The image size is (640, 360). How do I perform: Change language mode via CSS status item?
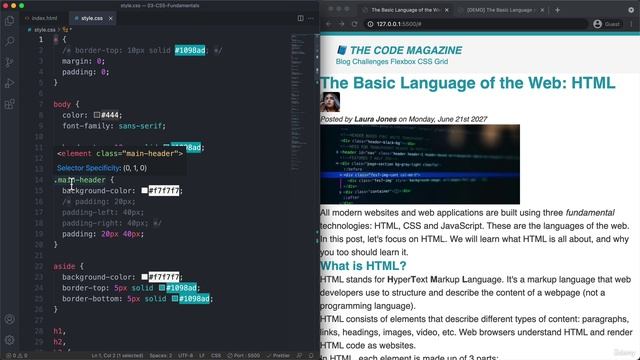(216, 356)
